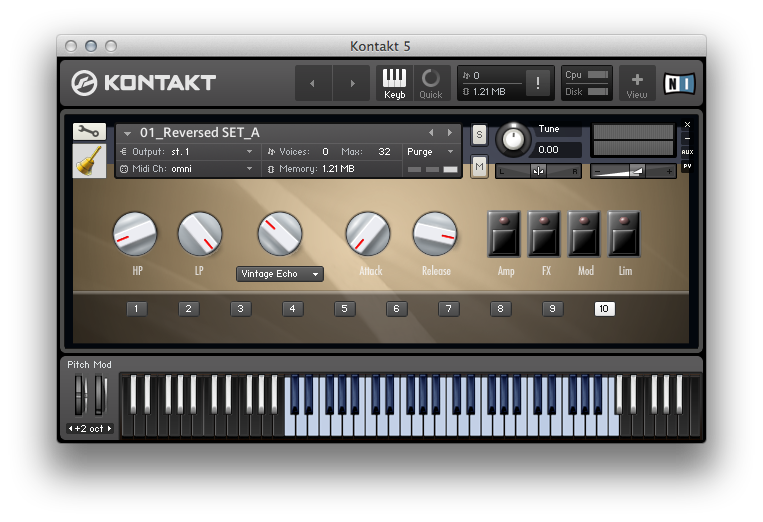
Task: Open the wrench instrument edit mode
Action: (x=89, y=131)
